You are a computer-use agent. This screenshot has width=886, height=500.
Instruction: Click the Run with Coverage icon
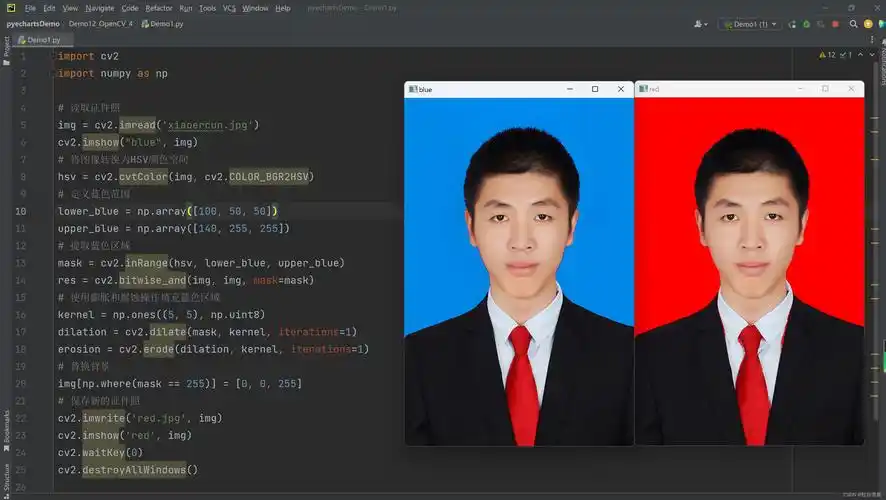(820, 24)
